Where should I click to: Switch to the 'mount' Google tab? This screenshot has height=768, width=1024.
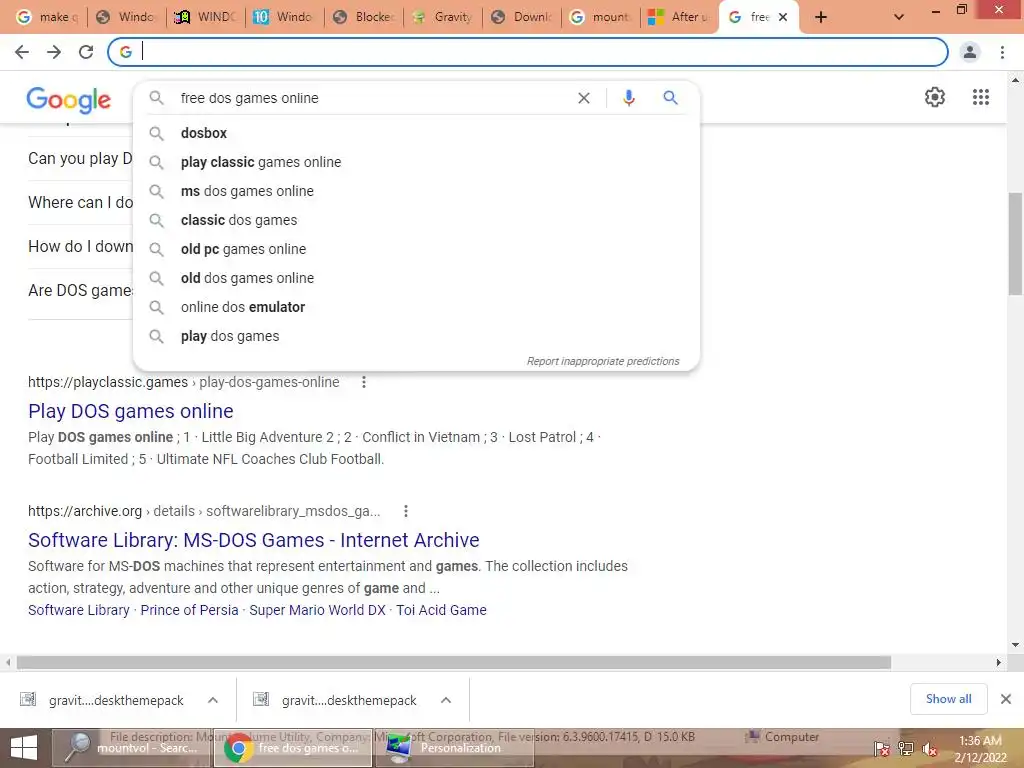pyautogui.click(x=601, y=17)
